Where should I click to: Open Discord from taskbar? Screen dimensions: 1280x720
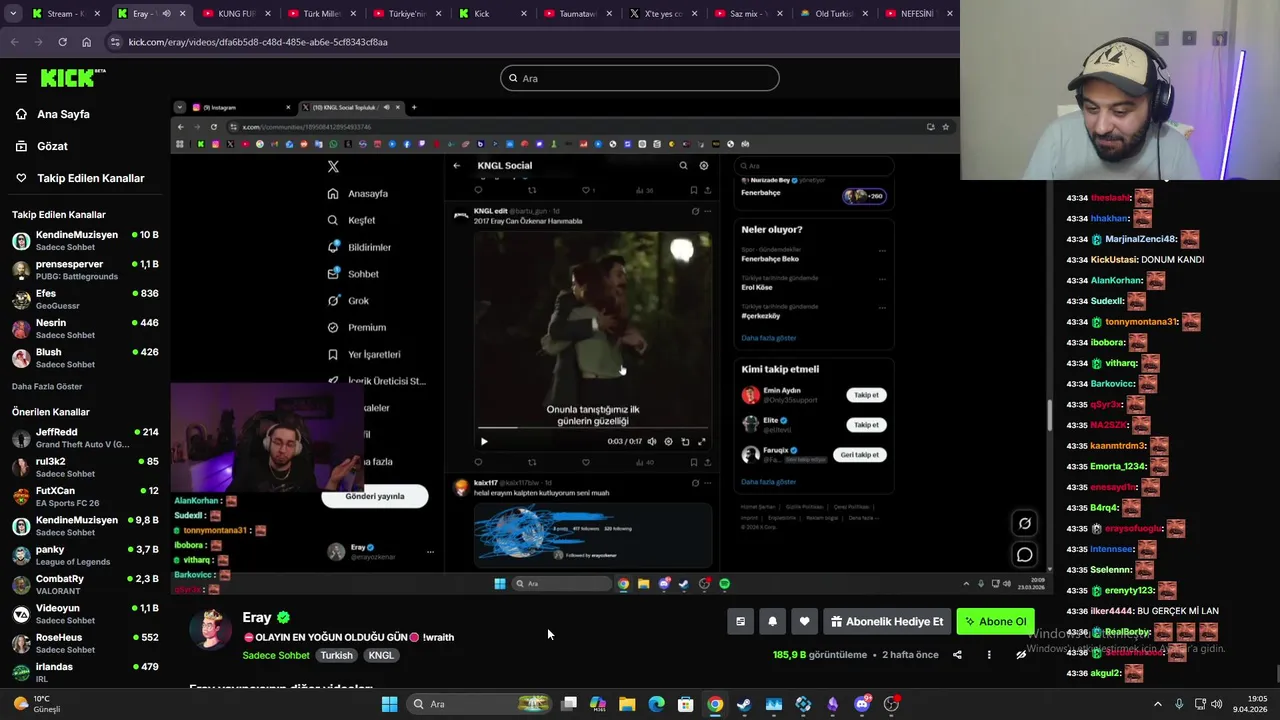[x=862, y=704]
